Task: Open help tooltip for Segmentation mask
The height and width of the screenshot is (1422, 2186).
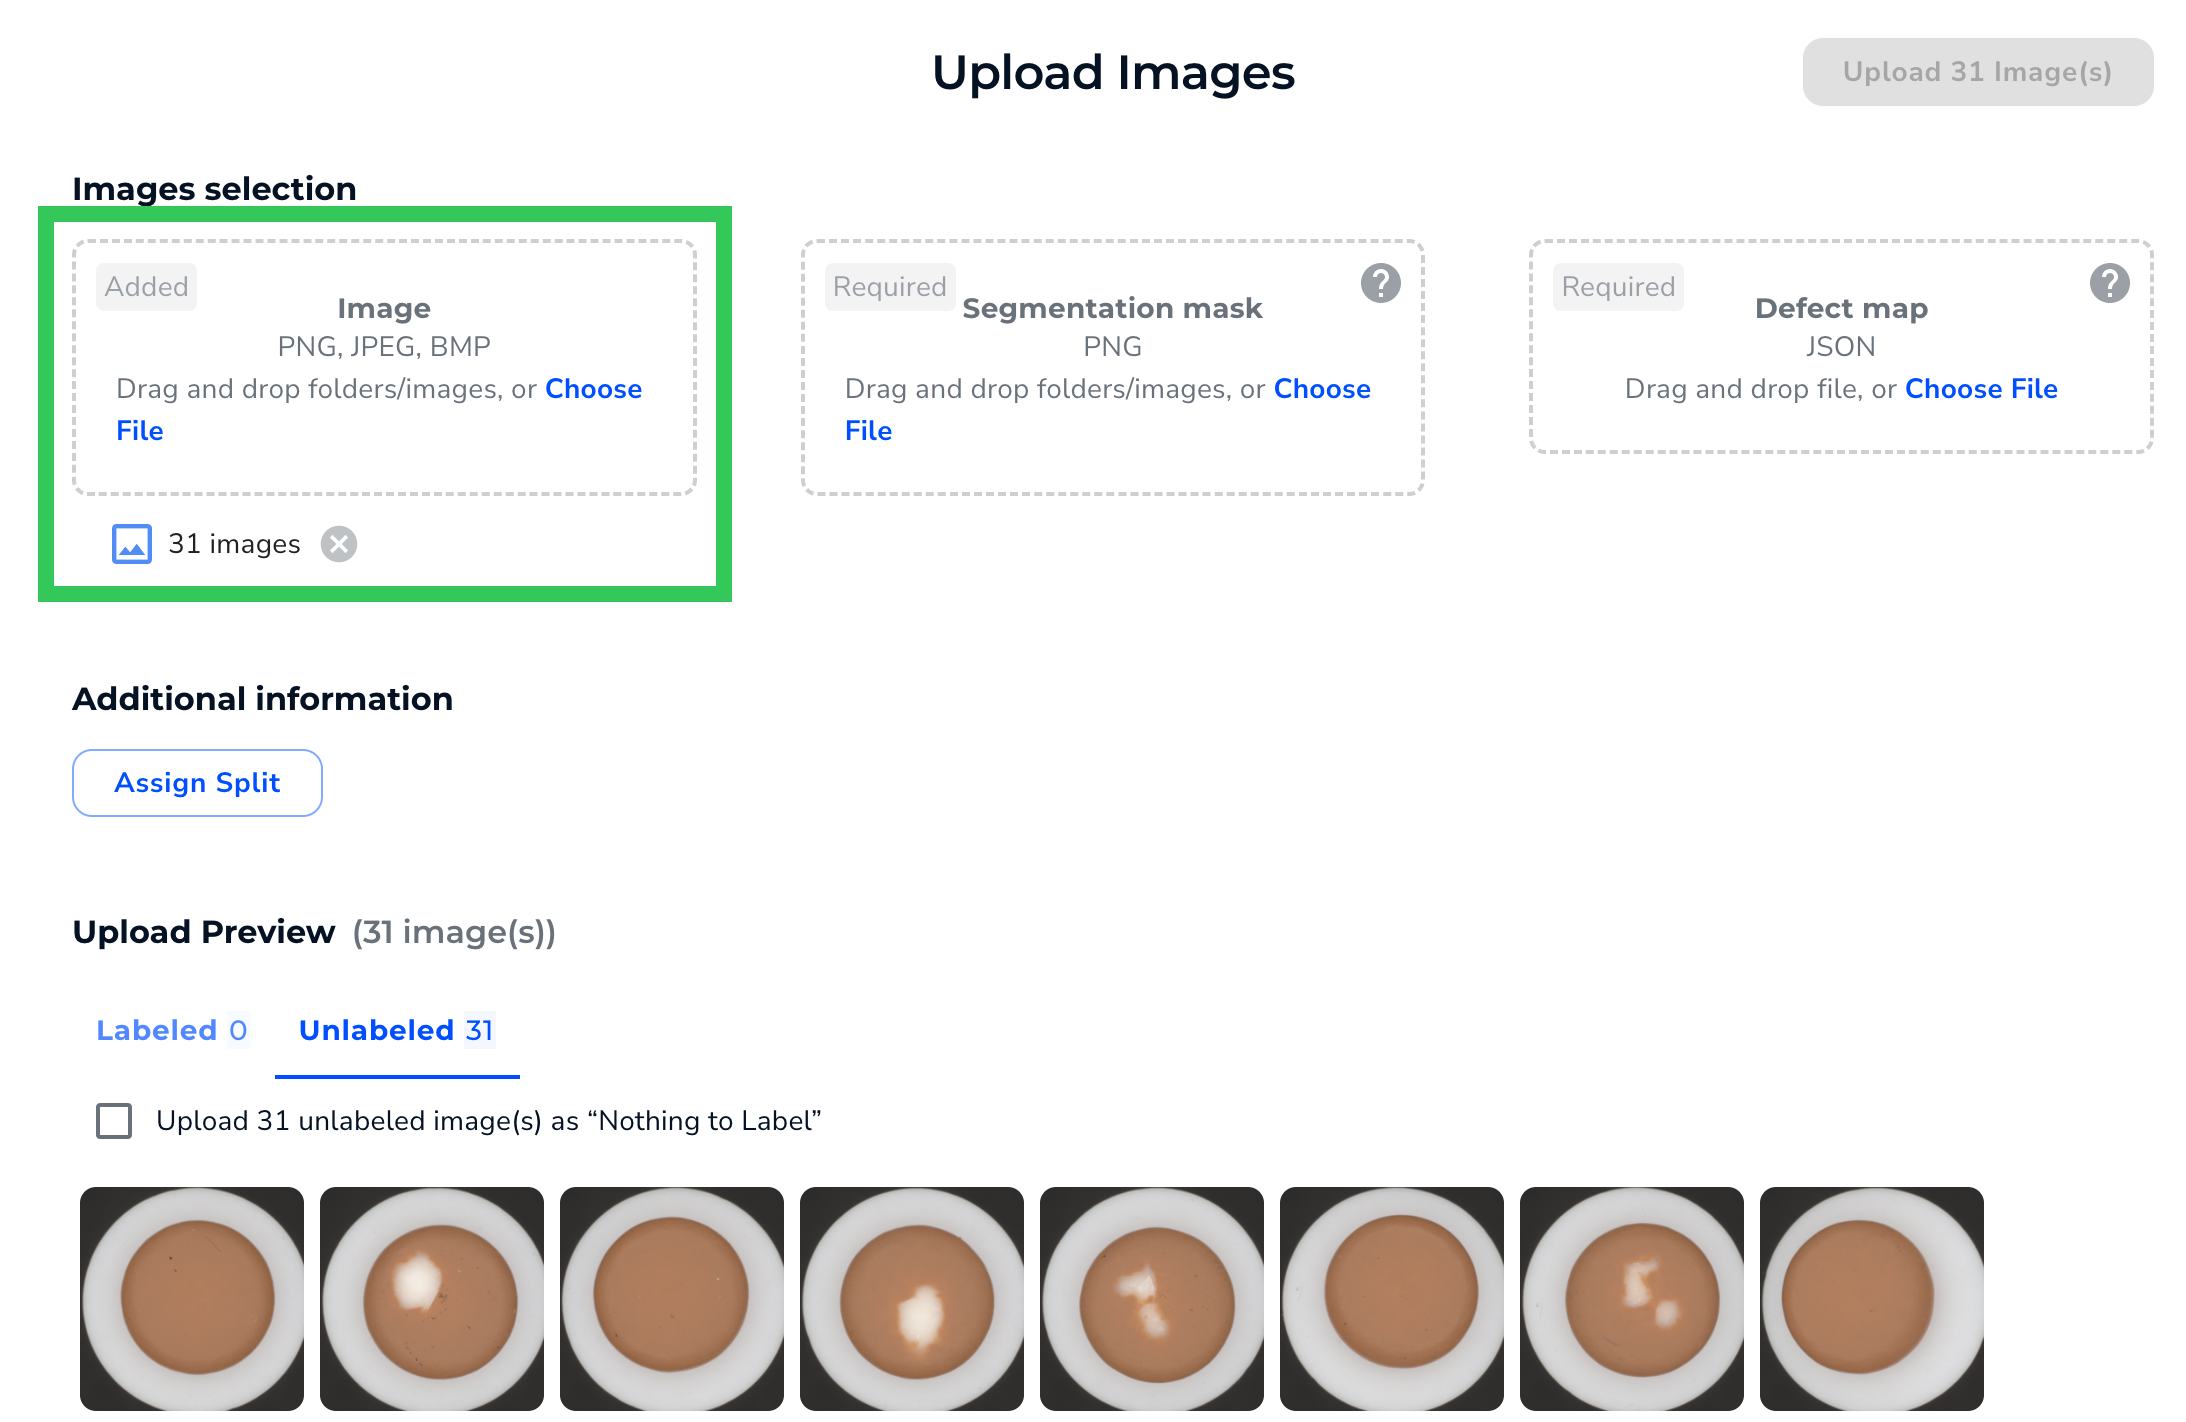Action: [1380, 285]
